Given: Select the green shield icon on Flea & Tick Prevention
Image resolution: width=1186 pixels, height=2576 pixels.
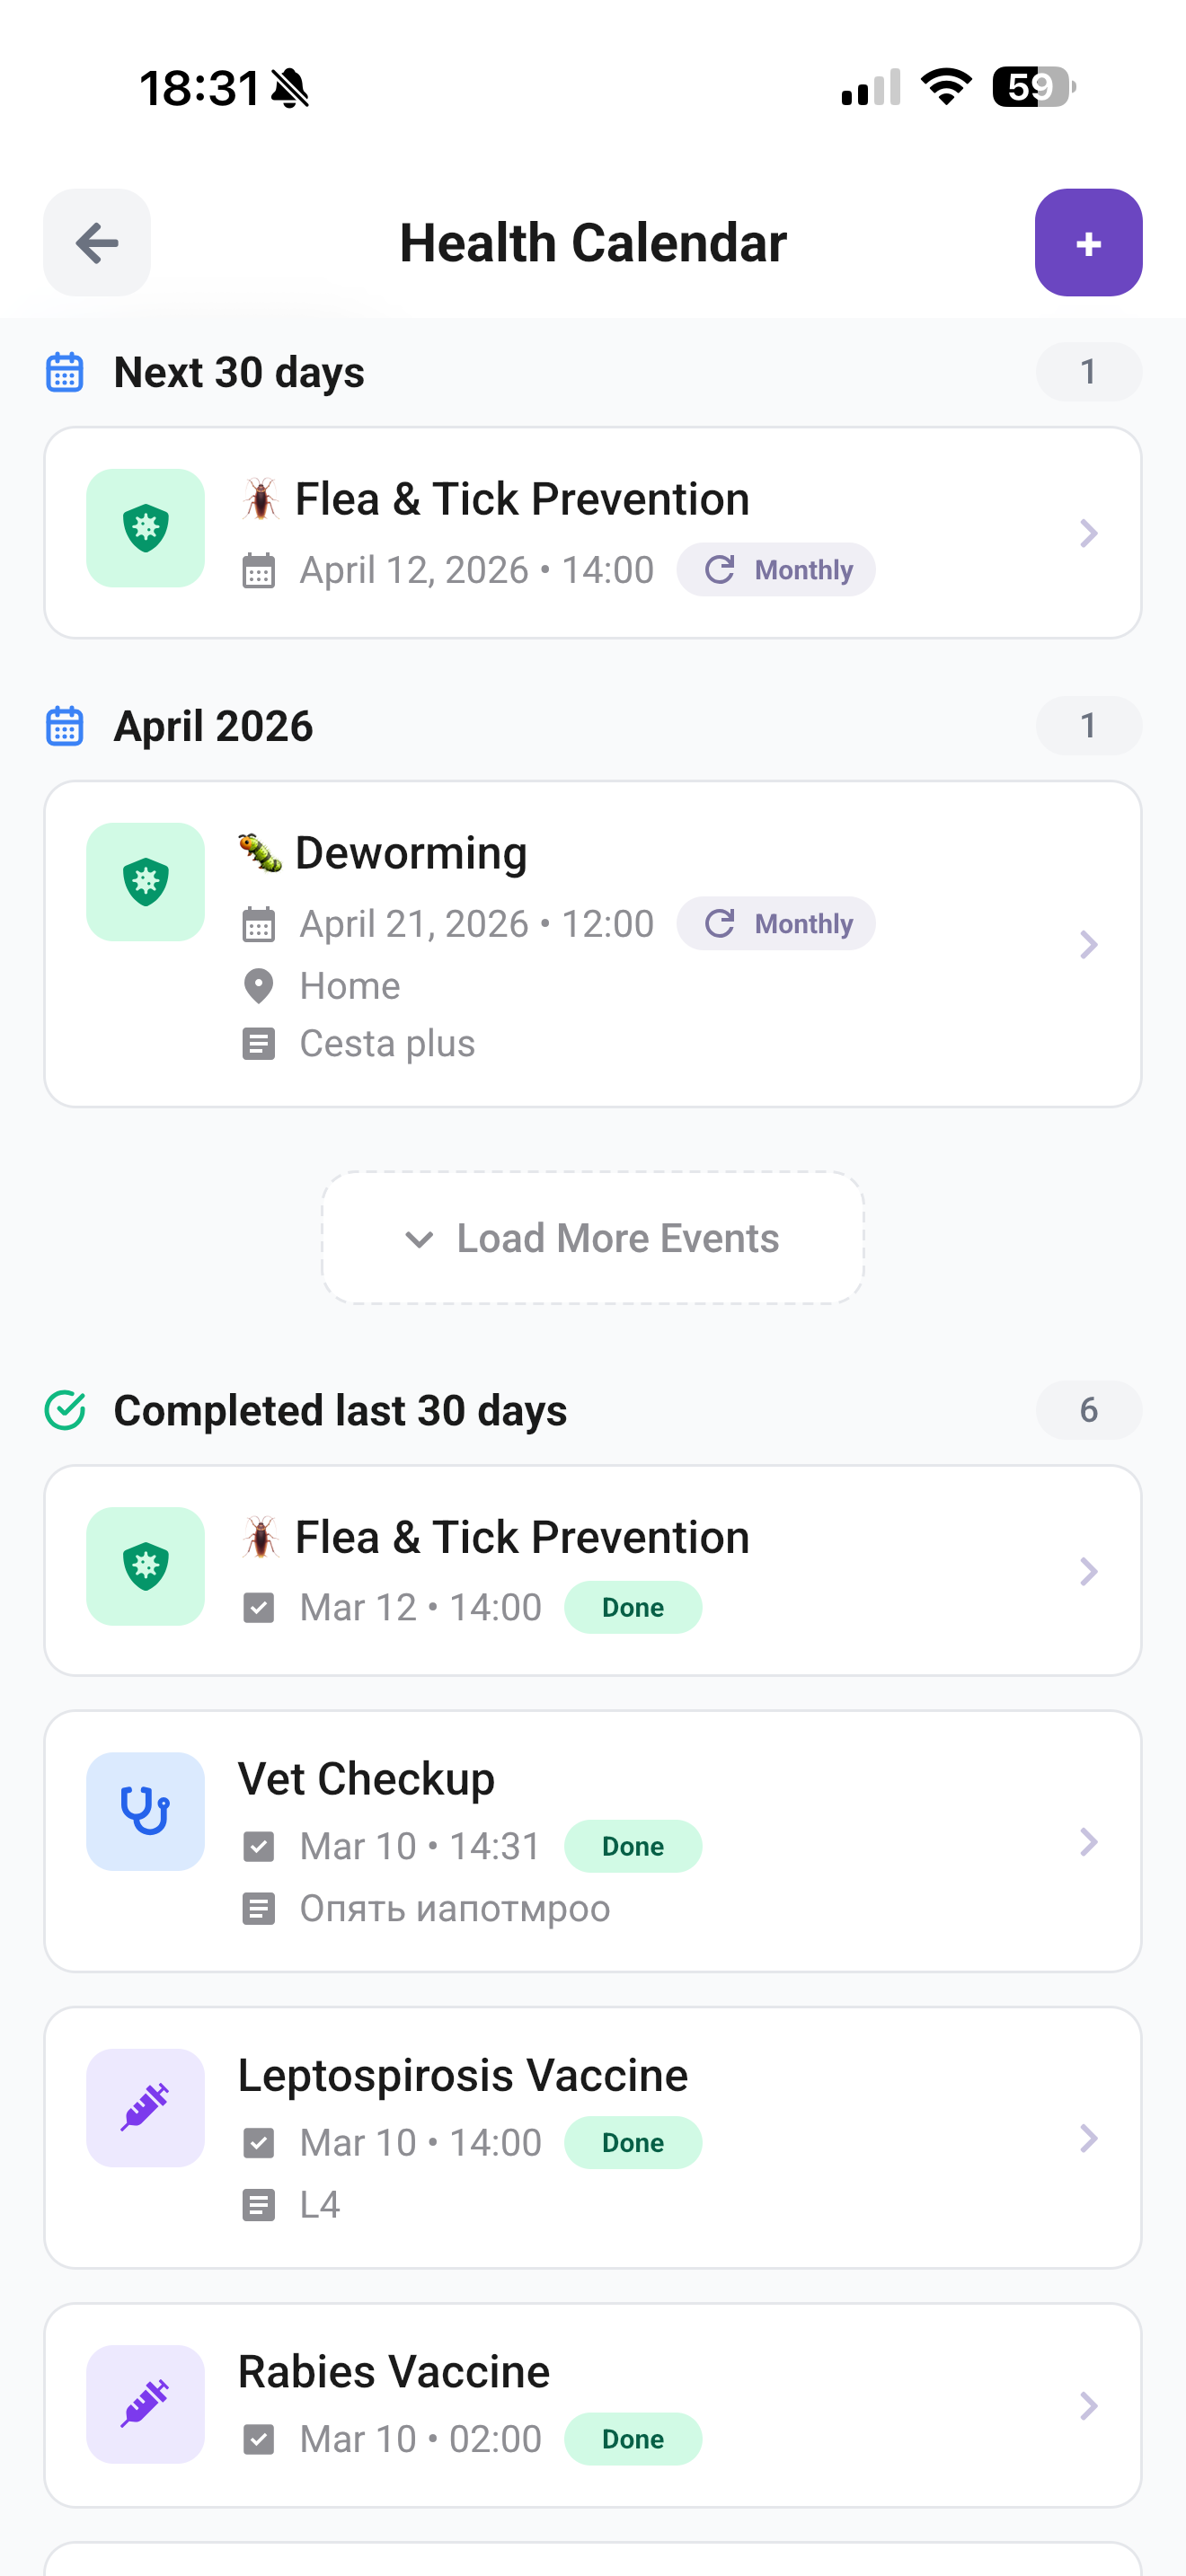Looking at the screenshot, I should pyautogui.click(x=145, y=530).
